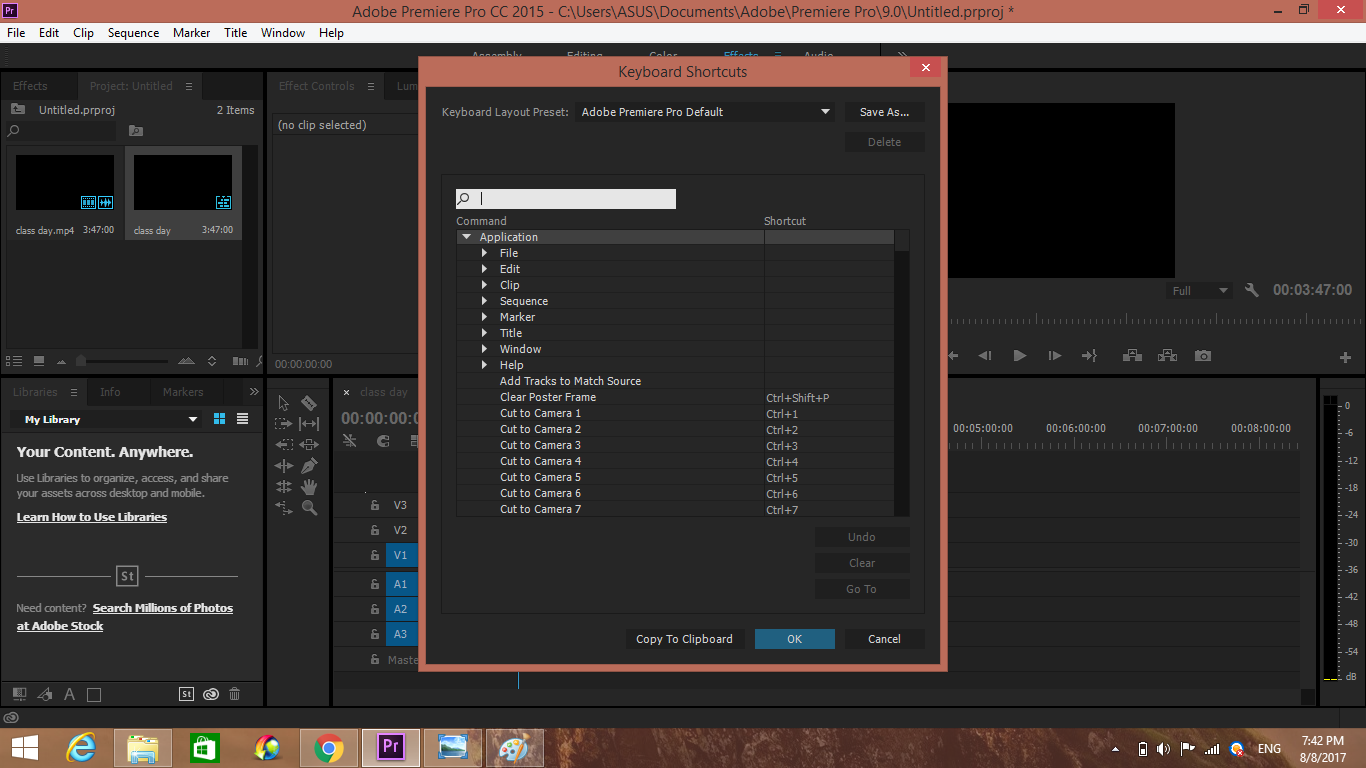Expand the Sequence shortcuts group
The width and height of the screenshot is (1366, 768).
(485, 301)
